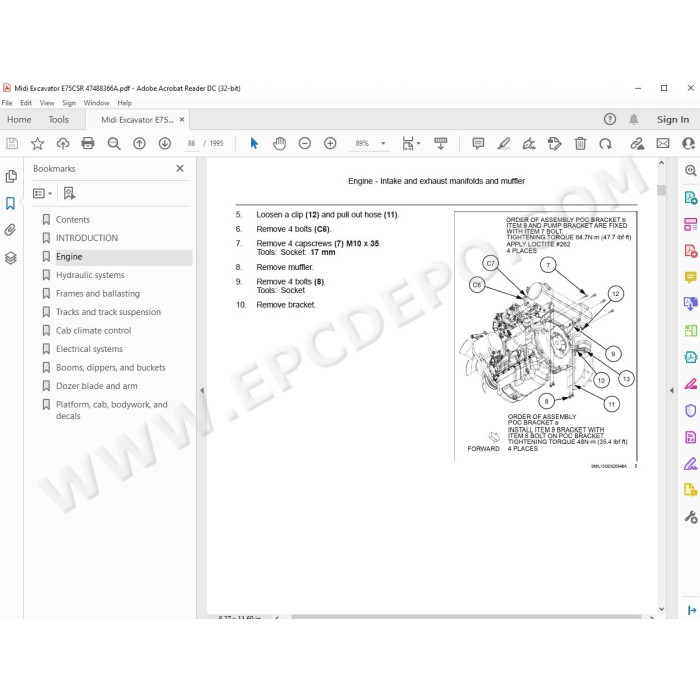Open the Help question mark
The height and width of the screenshot is (700, 700).
tap(610, 119)
